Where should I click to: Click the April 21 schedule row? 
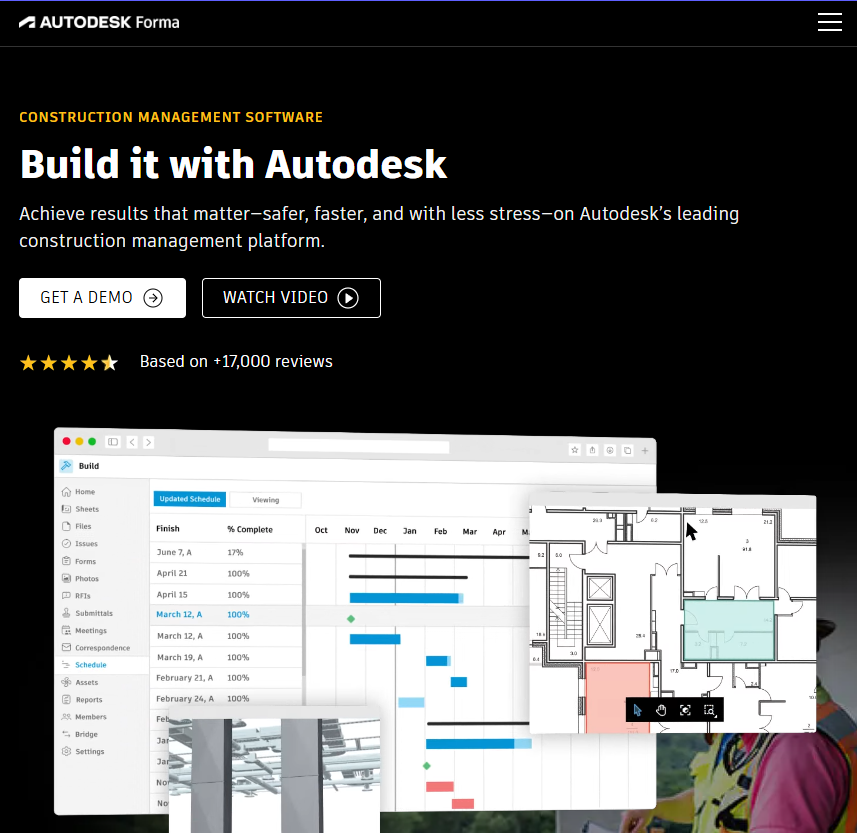pyautogui.click(x=226, y=573)
